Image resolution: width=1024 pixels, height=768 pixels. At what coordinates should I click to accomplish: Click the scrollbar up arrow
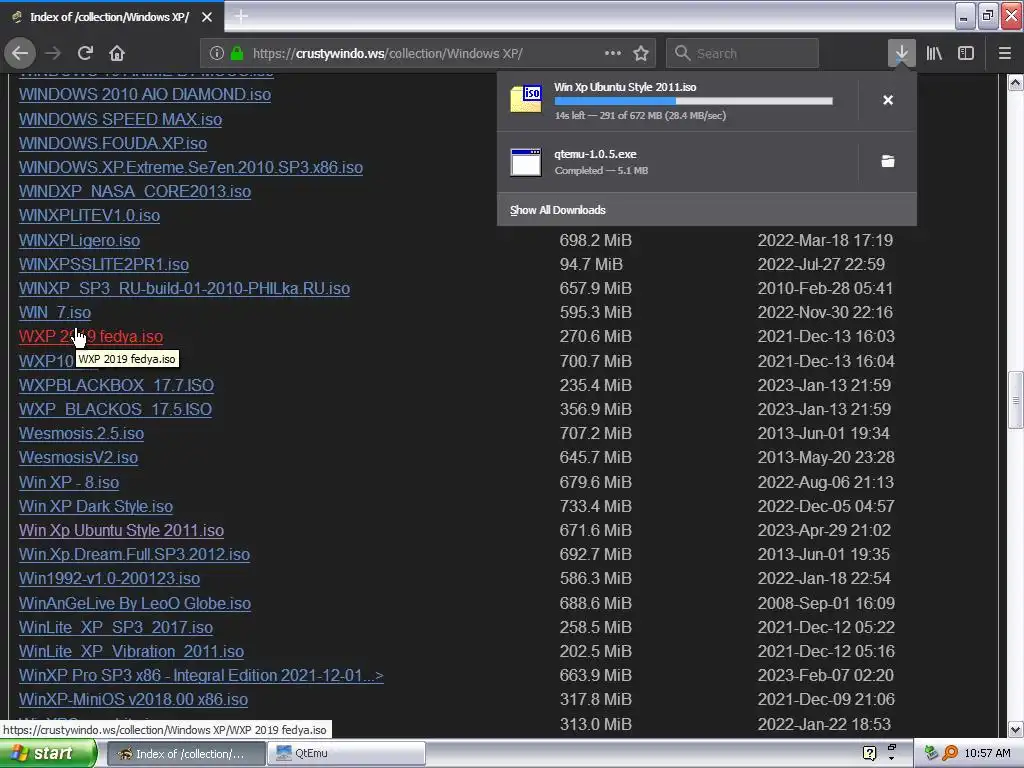pos(1015,82)
